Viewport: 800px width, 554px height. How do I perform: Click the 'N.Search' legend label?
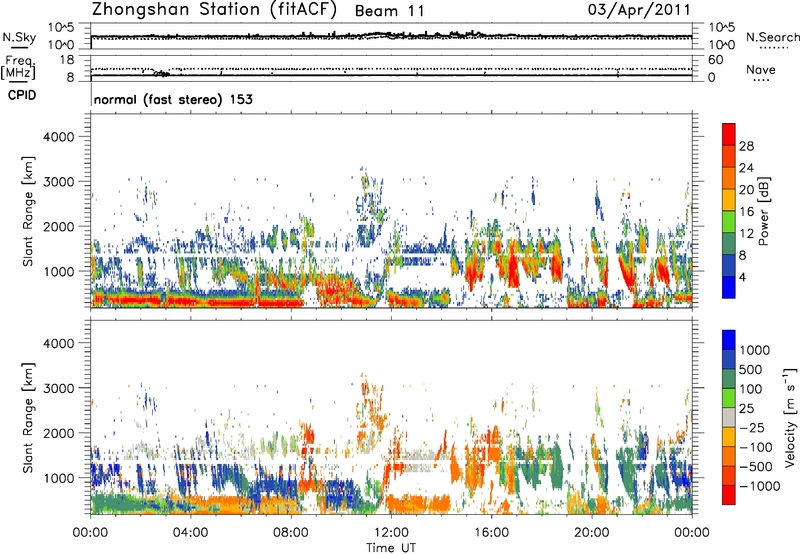tap(772, 37)
